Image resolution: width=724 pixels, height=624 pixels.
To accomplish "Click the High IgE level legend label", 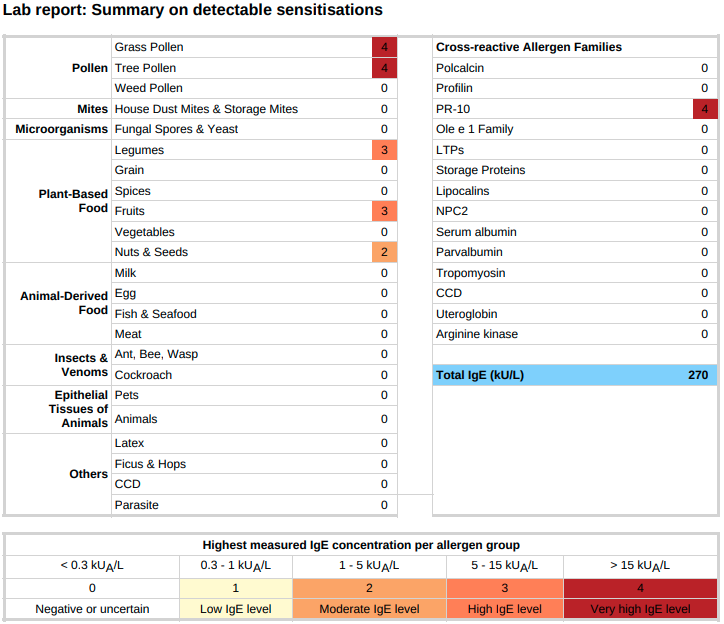I will coord(504,609).
